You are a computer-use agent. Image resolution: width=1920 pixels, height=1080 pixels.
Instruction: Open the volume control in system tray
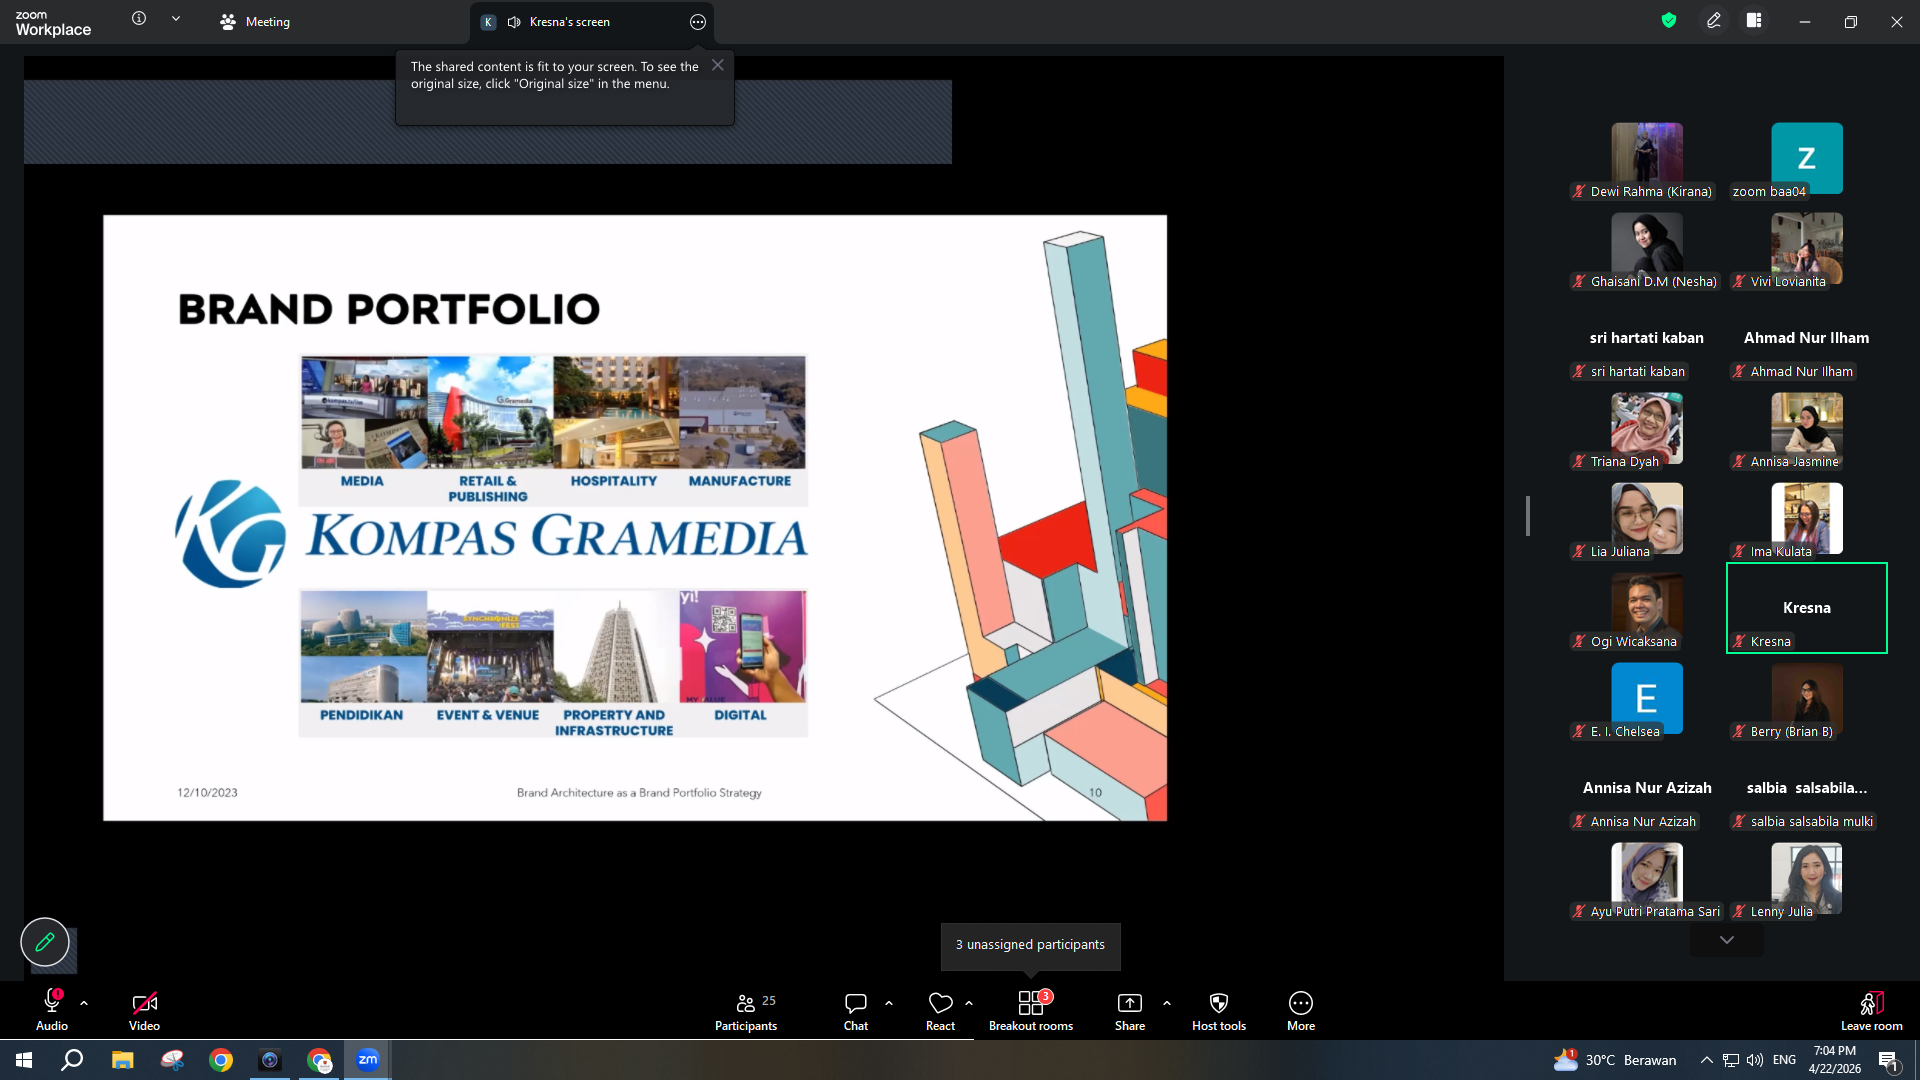tap(1755, 1060)
